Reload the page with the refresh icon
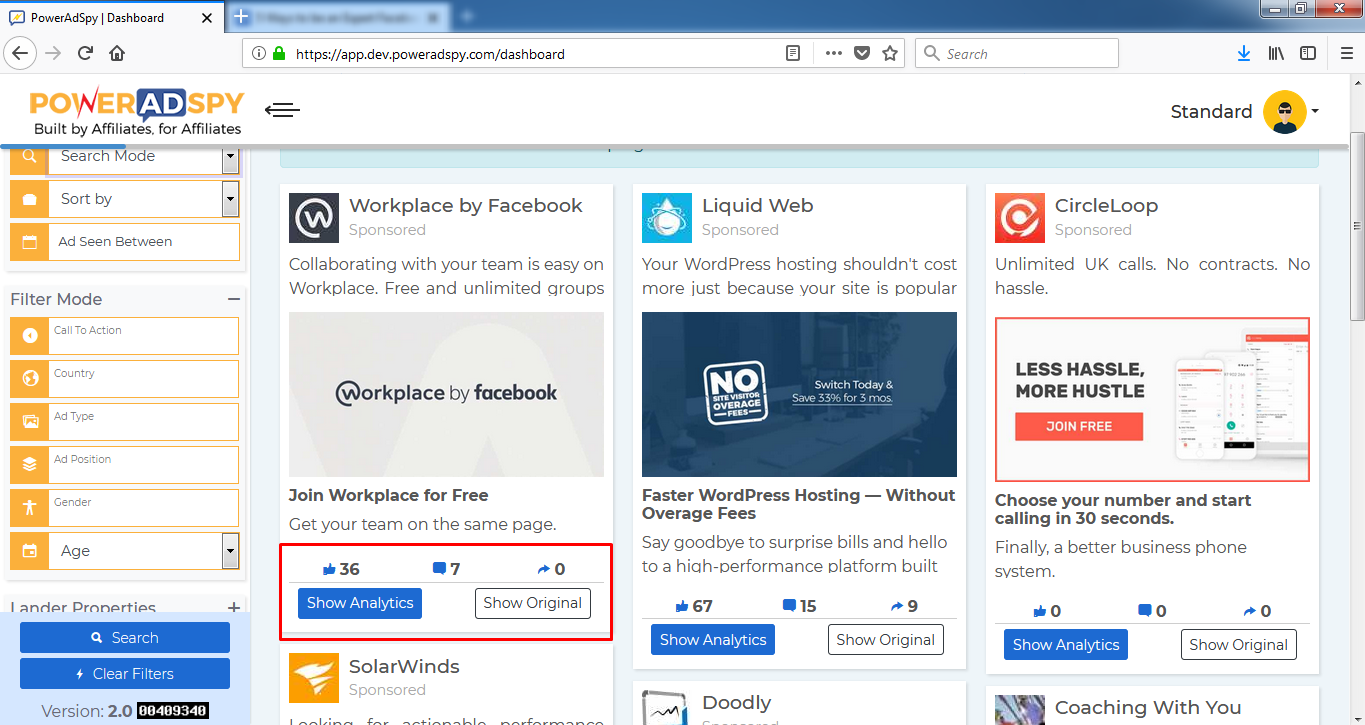This screenshot has width=1365, height=725. pos(85,54)
